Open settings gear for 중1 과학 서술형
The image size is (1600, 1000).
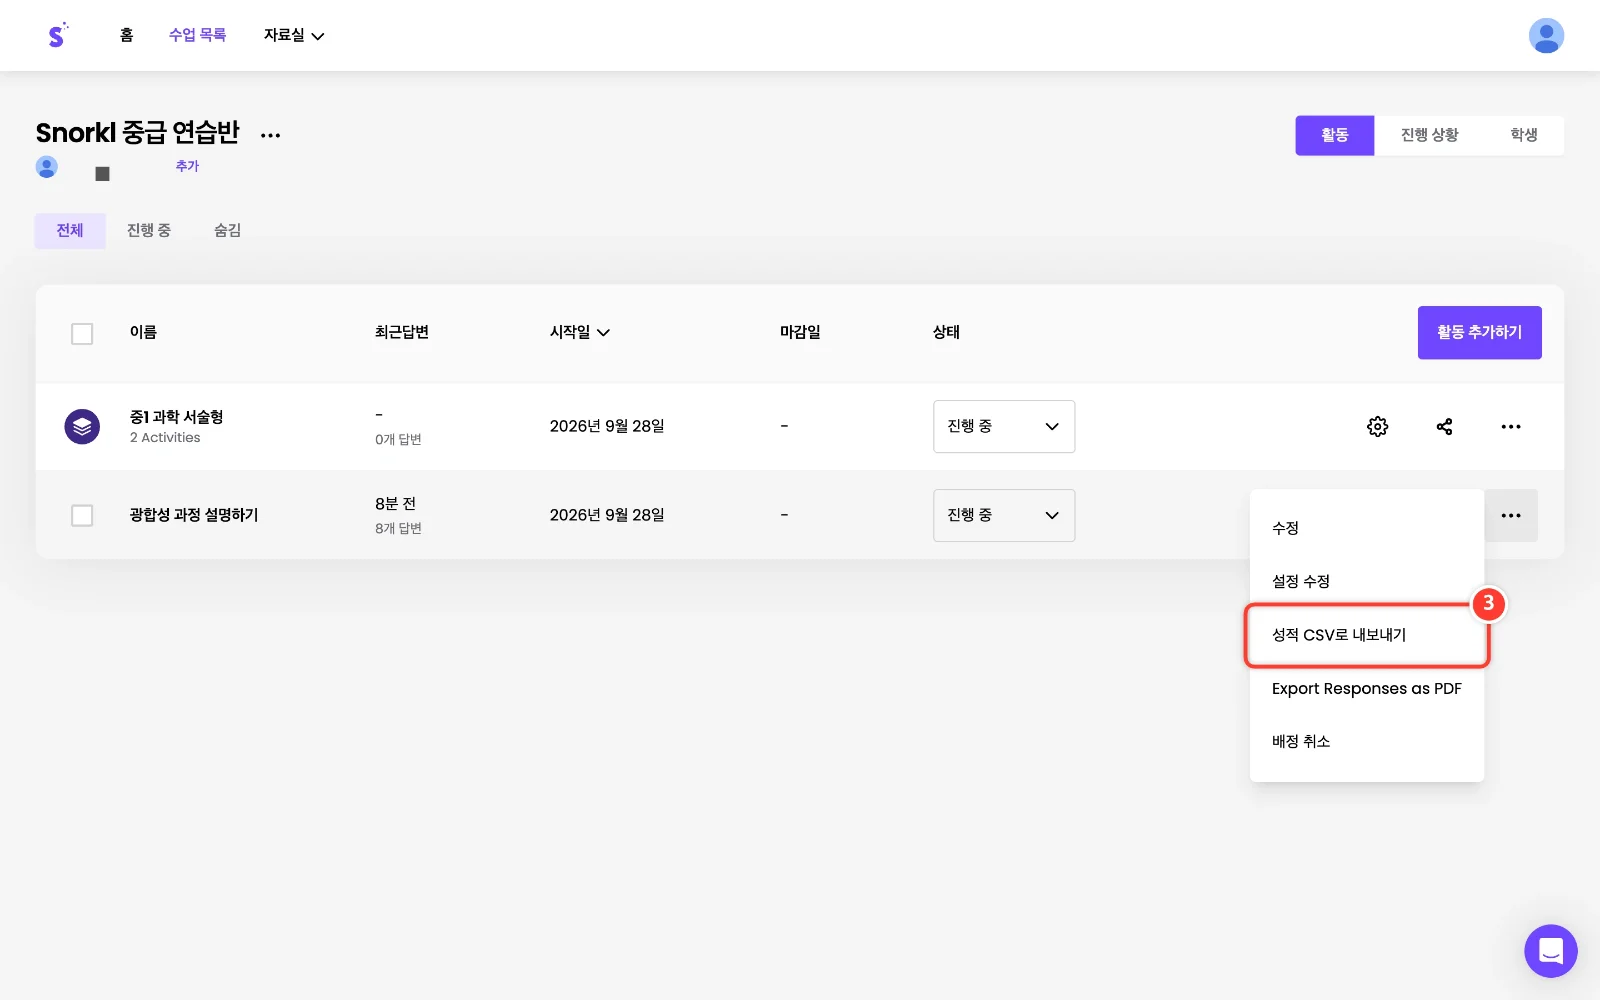pyautogui.click(x=1377, y=427)
